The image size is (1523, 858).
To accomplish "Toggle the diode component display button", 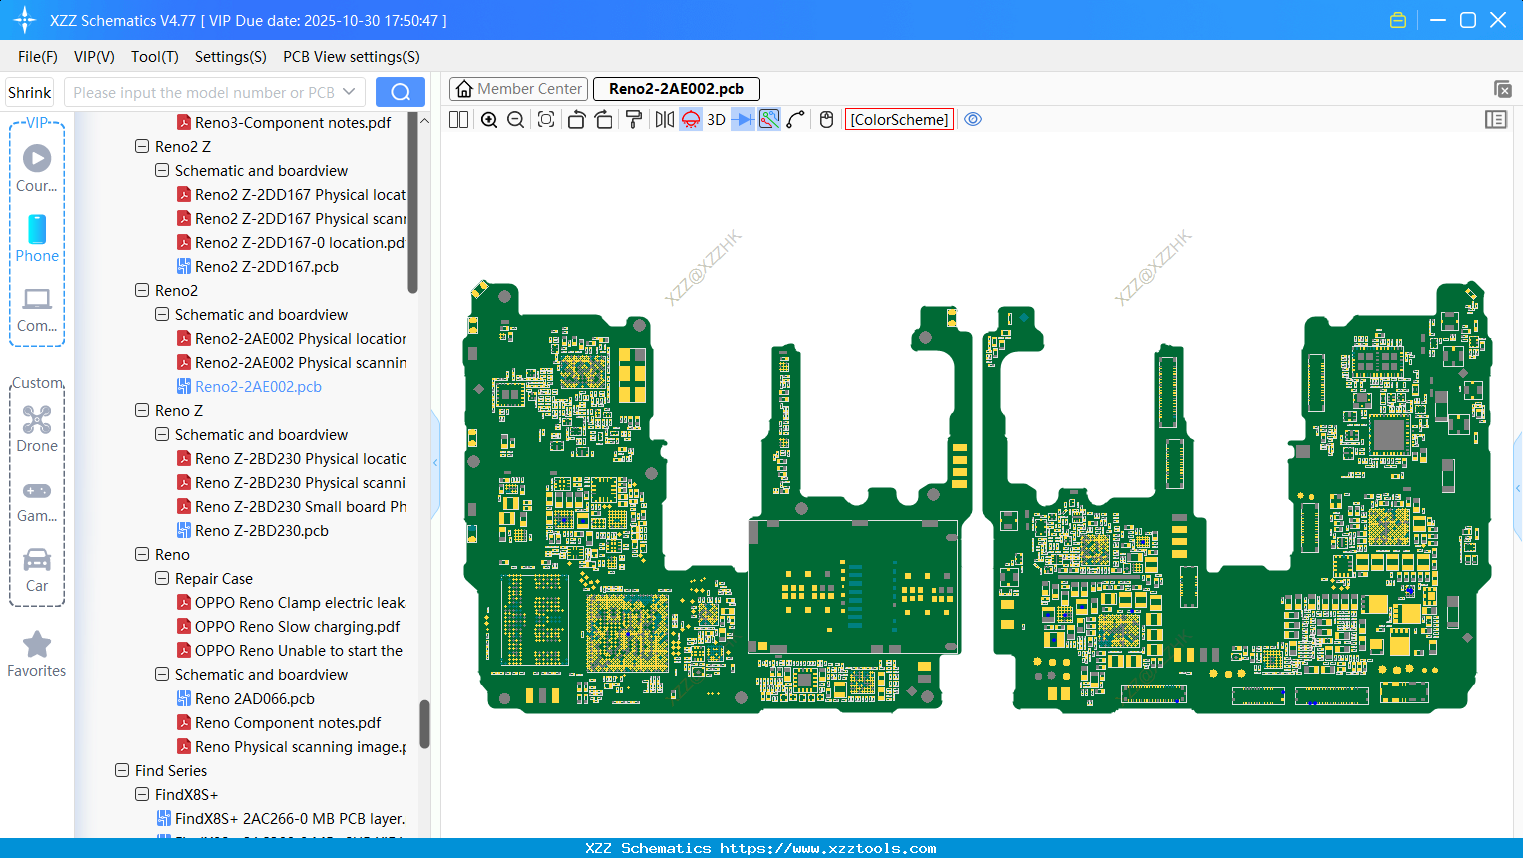I will [x=742, y=120].
